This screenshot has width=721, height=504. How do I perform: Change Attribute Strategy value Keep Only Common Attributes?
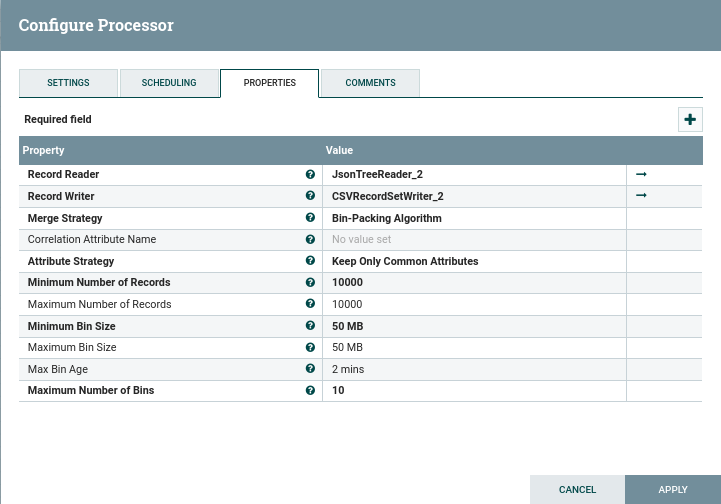click(405, 261)
